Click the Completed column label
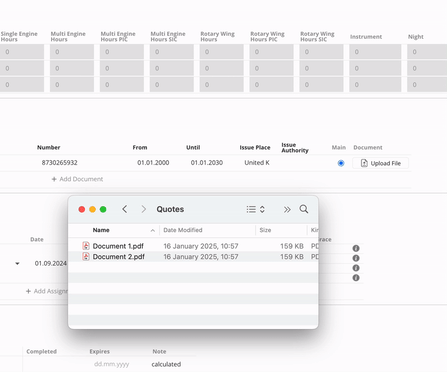 [x=42, y=351]
